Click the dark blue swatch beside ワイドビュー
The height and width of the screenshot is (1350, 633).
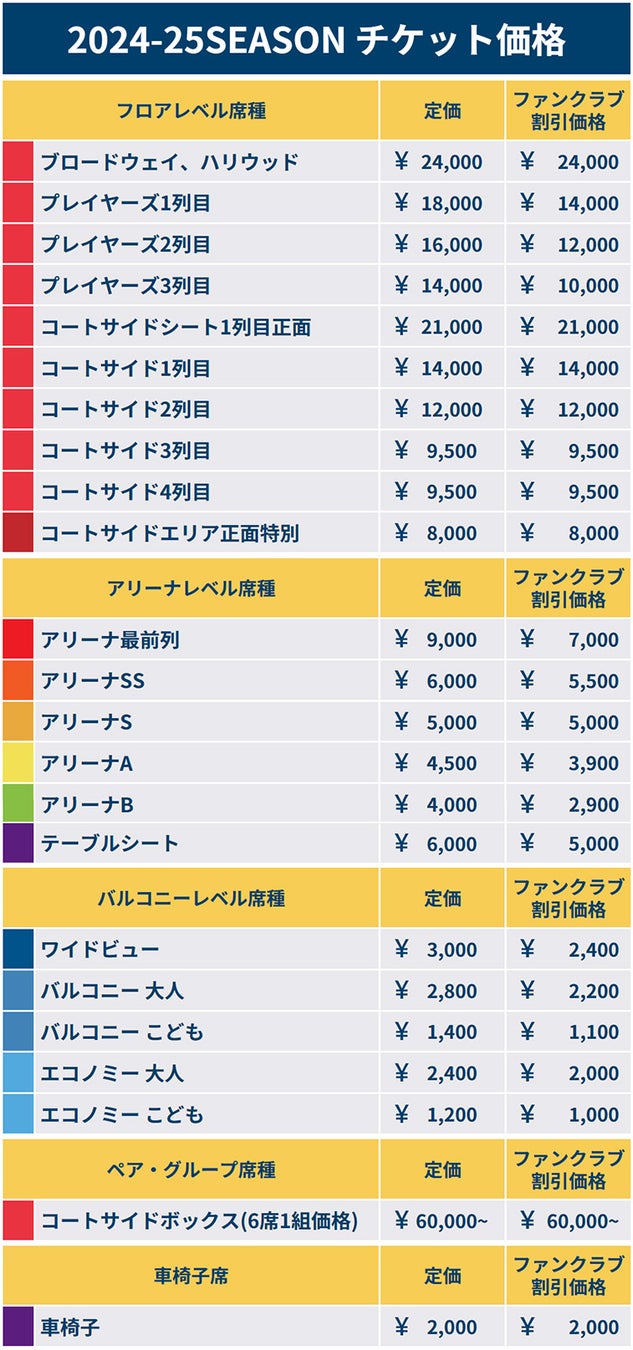[18, 949]
